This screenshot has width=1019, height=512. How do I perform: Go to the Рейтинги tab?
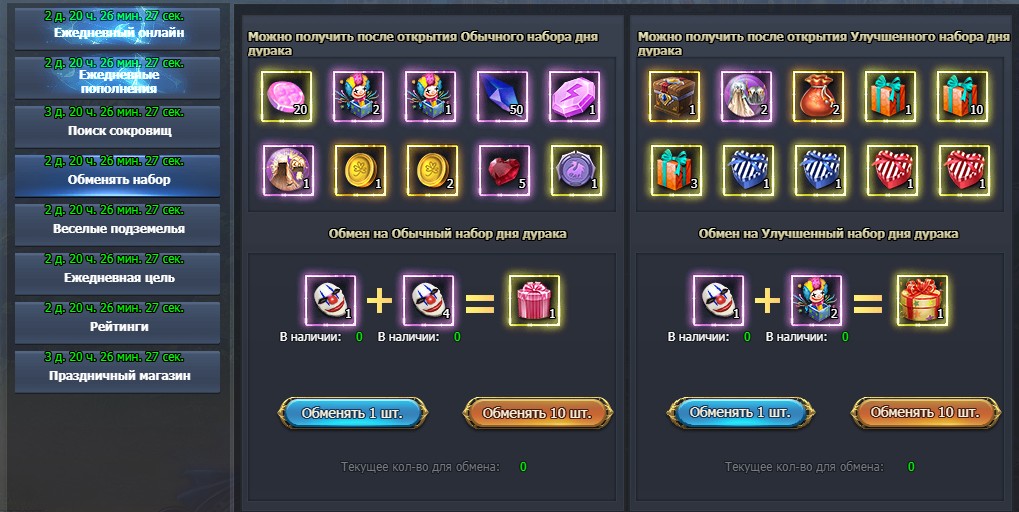click(x=118, y=322)
